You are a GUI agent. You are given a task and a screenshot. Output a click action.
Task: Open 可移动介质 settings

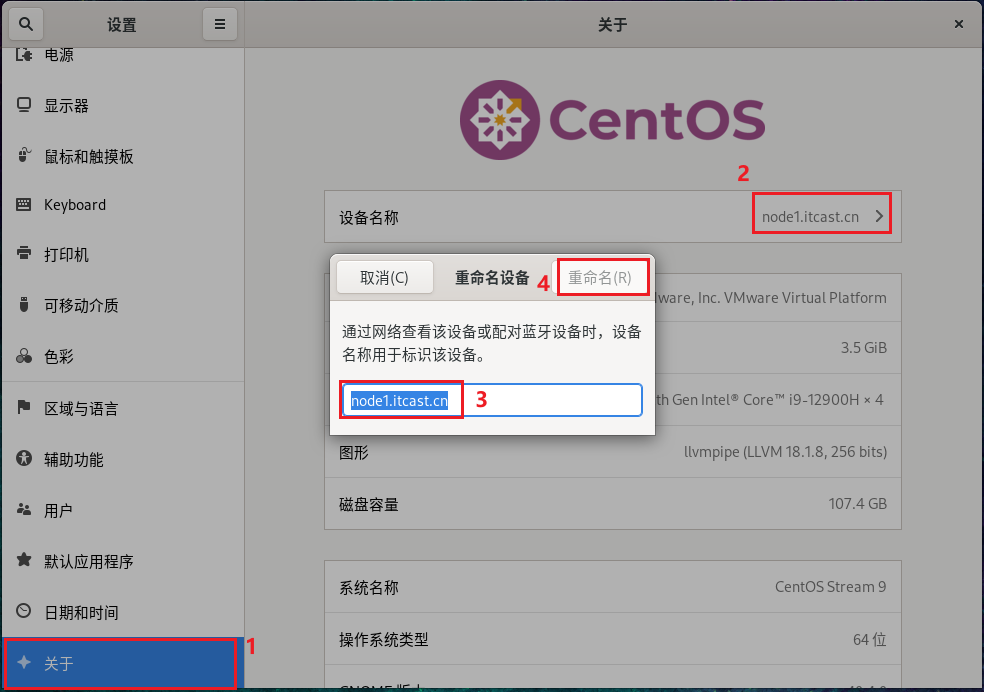tap(122, 306)
